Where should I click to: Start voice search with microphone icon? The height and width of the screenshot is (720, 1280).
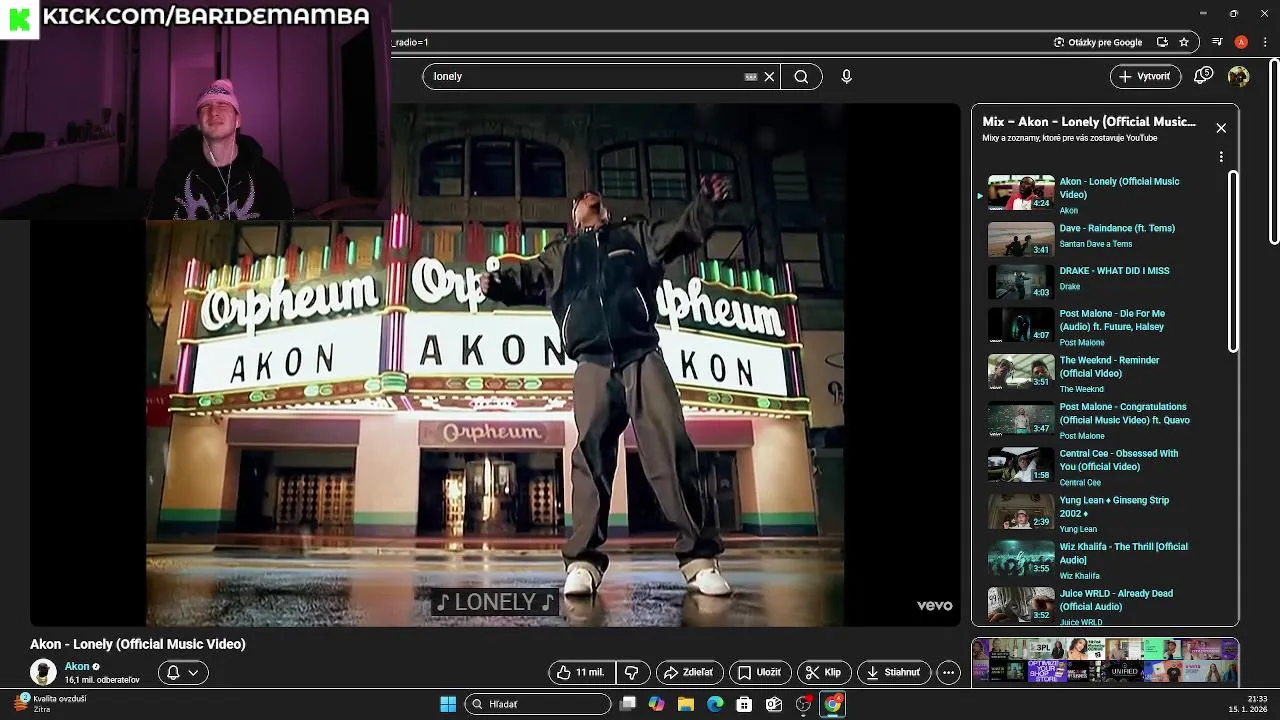point(846,77)
